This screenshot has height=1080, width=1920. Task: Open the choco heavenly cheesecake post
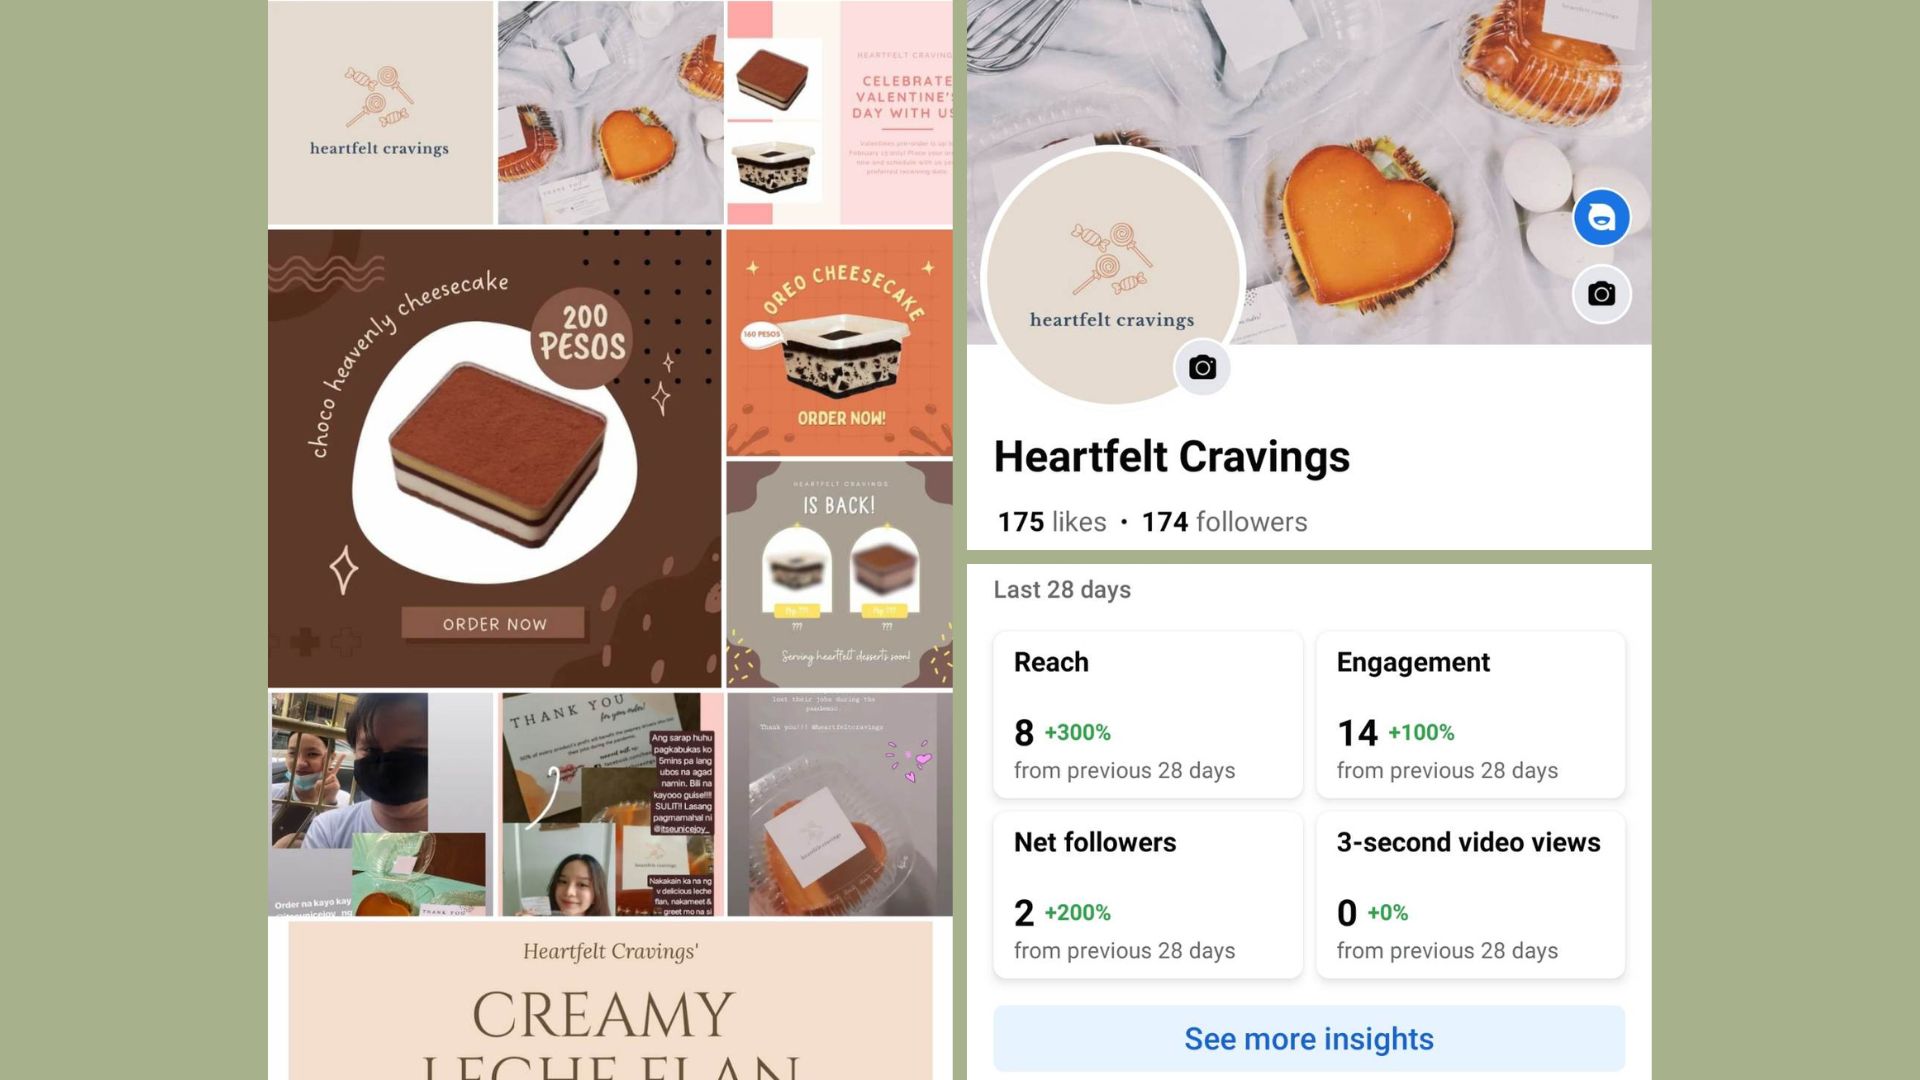click(x=494, y=459)
